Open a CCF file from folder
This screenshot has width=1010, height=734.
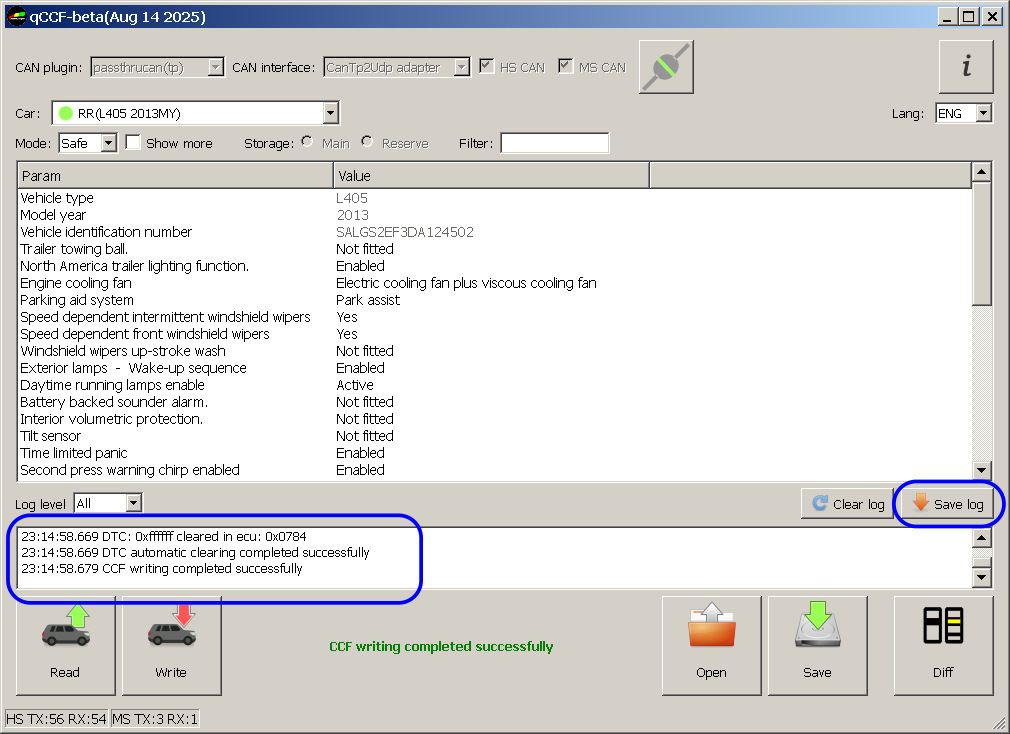click(711, 645)
